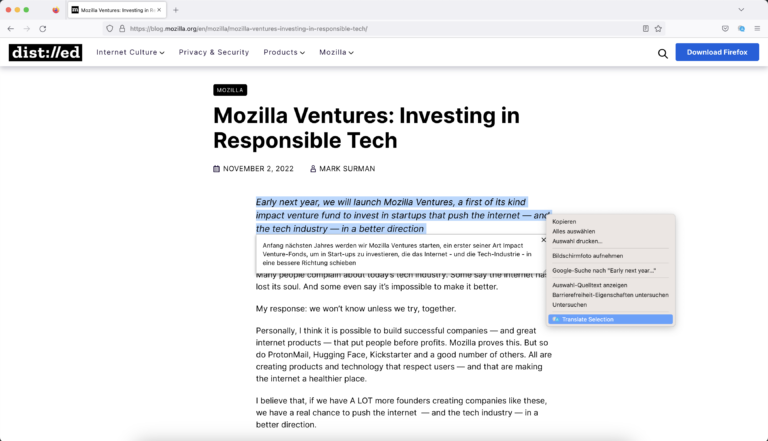Reload the page with the refresh icon
Image resolution: width=768 pixels, height=441 pixels.
coord(43,28)
